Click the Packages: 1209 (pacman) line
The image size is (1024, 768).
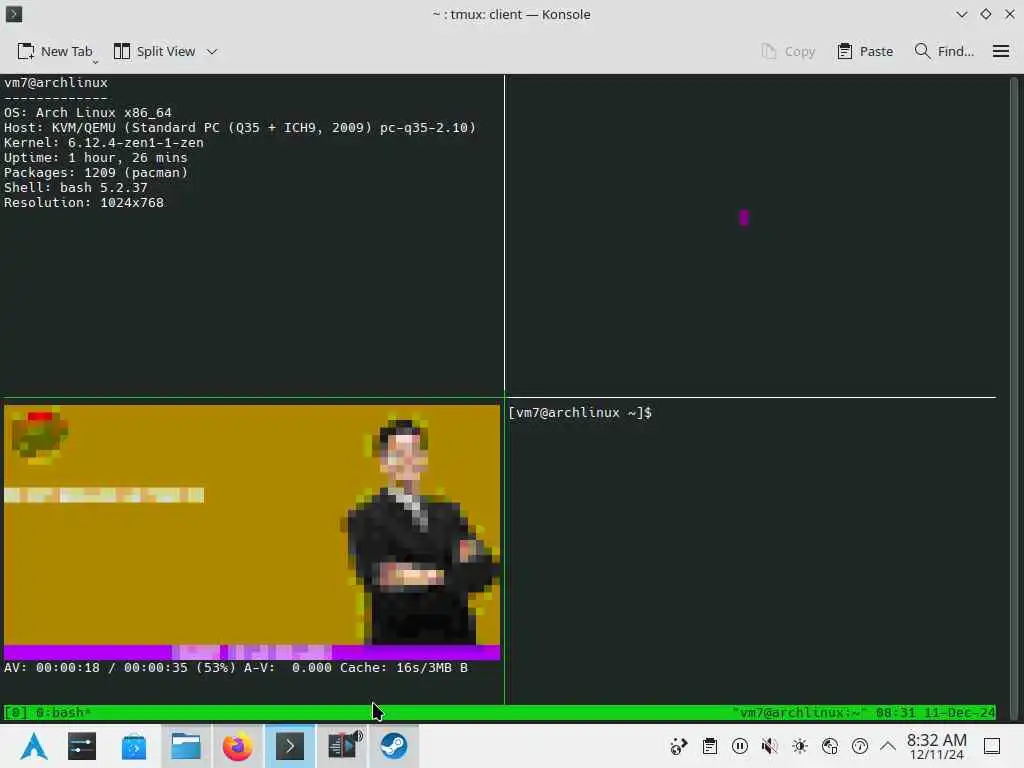96,172
